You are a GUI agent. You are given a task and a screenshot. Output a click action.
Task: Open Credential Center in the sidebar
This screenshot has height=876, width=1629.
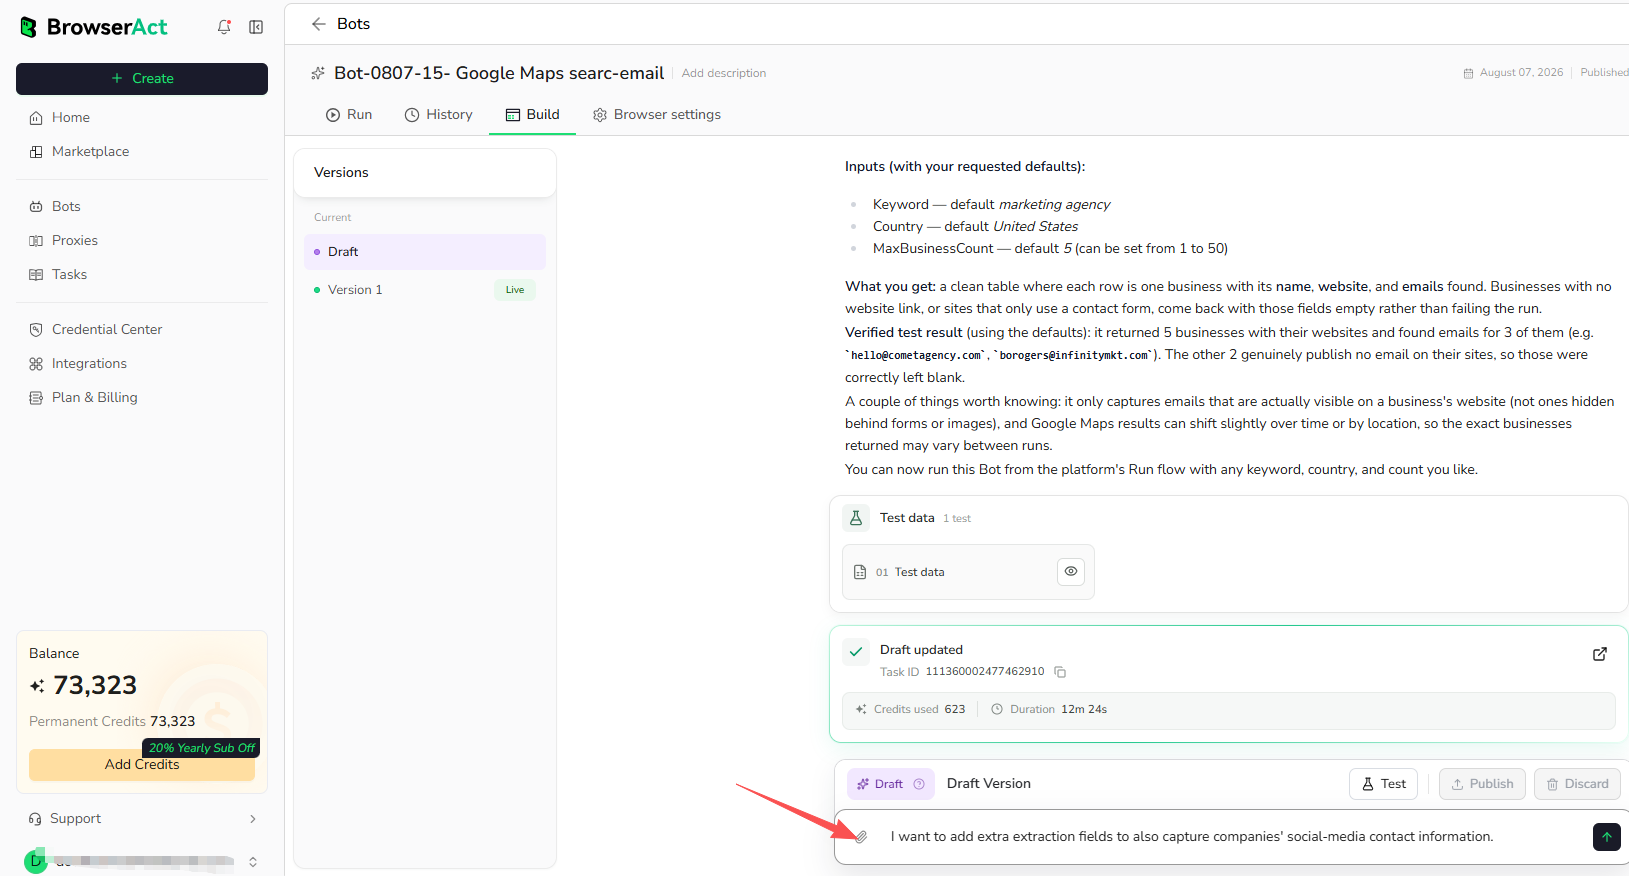point(142,330)
